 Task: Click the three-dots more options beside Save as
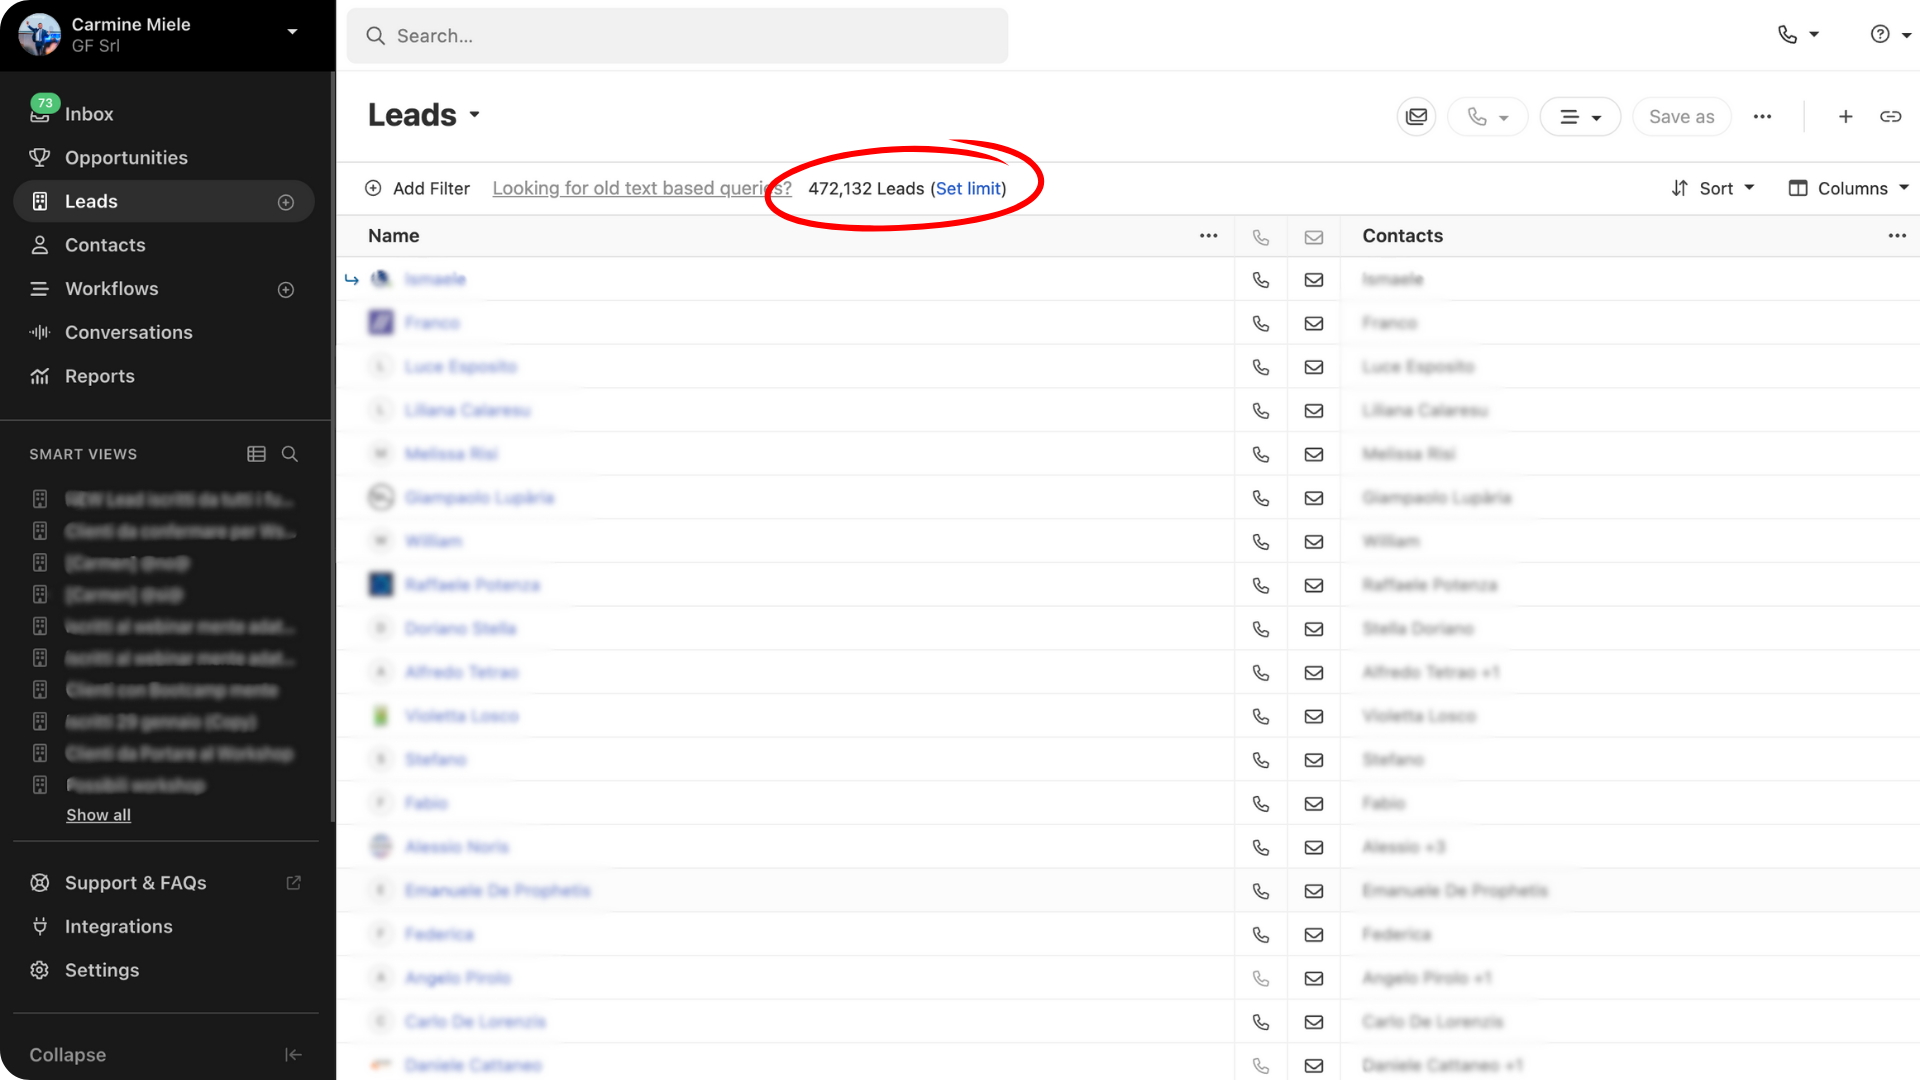(x=1762, y=117)
